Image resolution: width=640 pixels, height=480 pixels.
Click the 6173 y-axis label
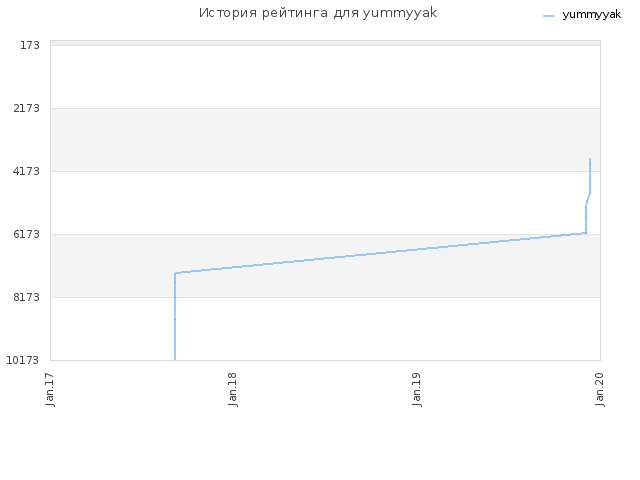(x=27, y=234)
